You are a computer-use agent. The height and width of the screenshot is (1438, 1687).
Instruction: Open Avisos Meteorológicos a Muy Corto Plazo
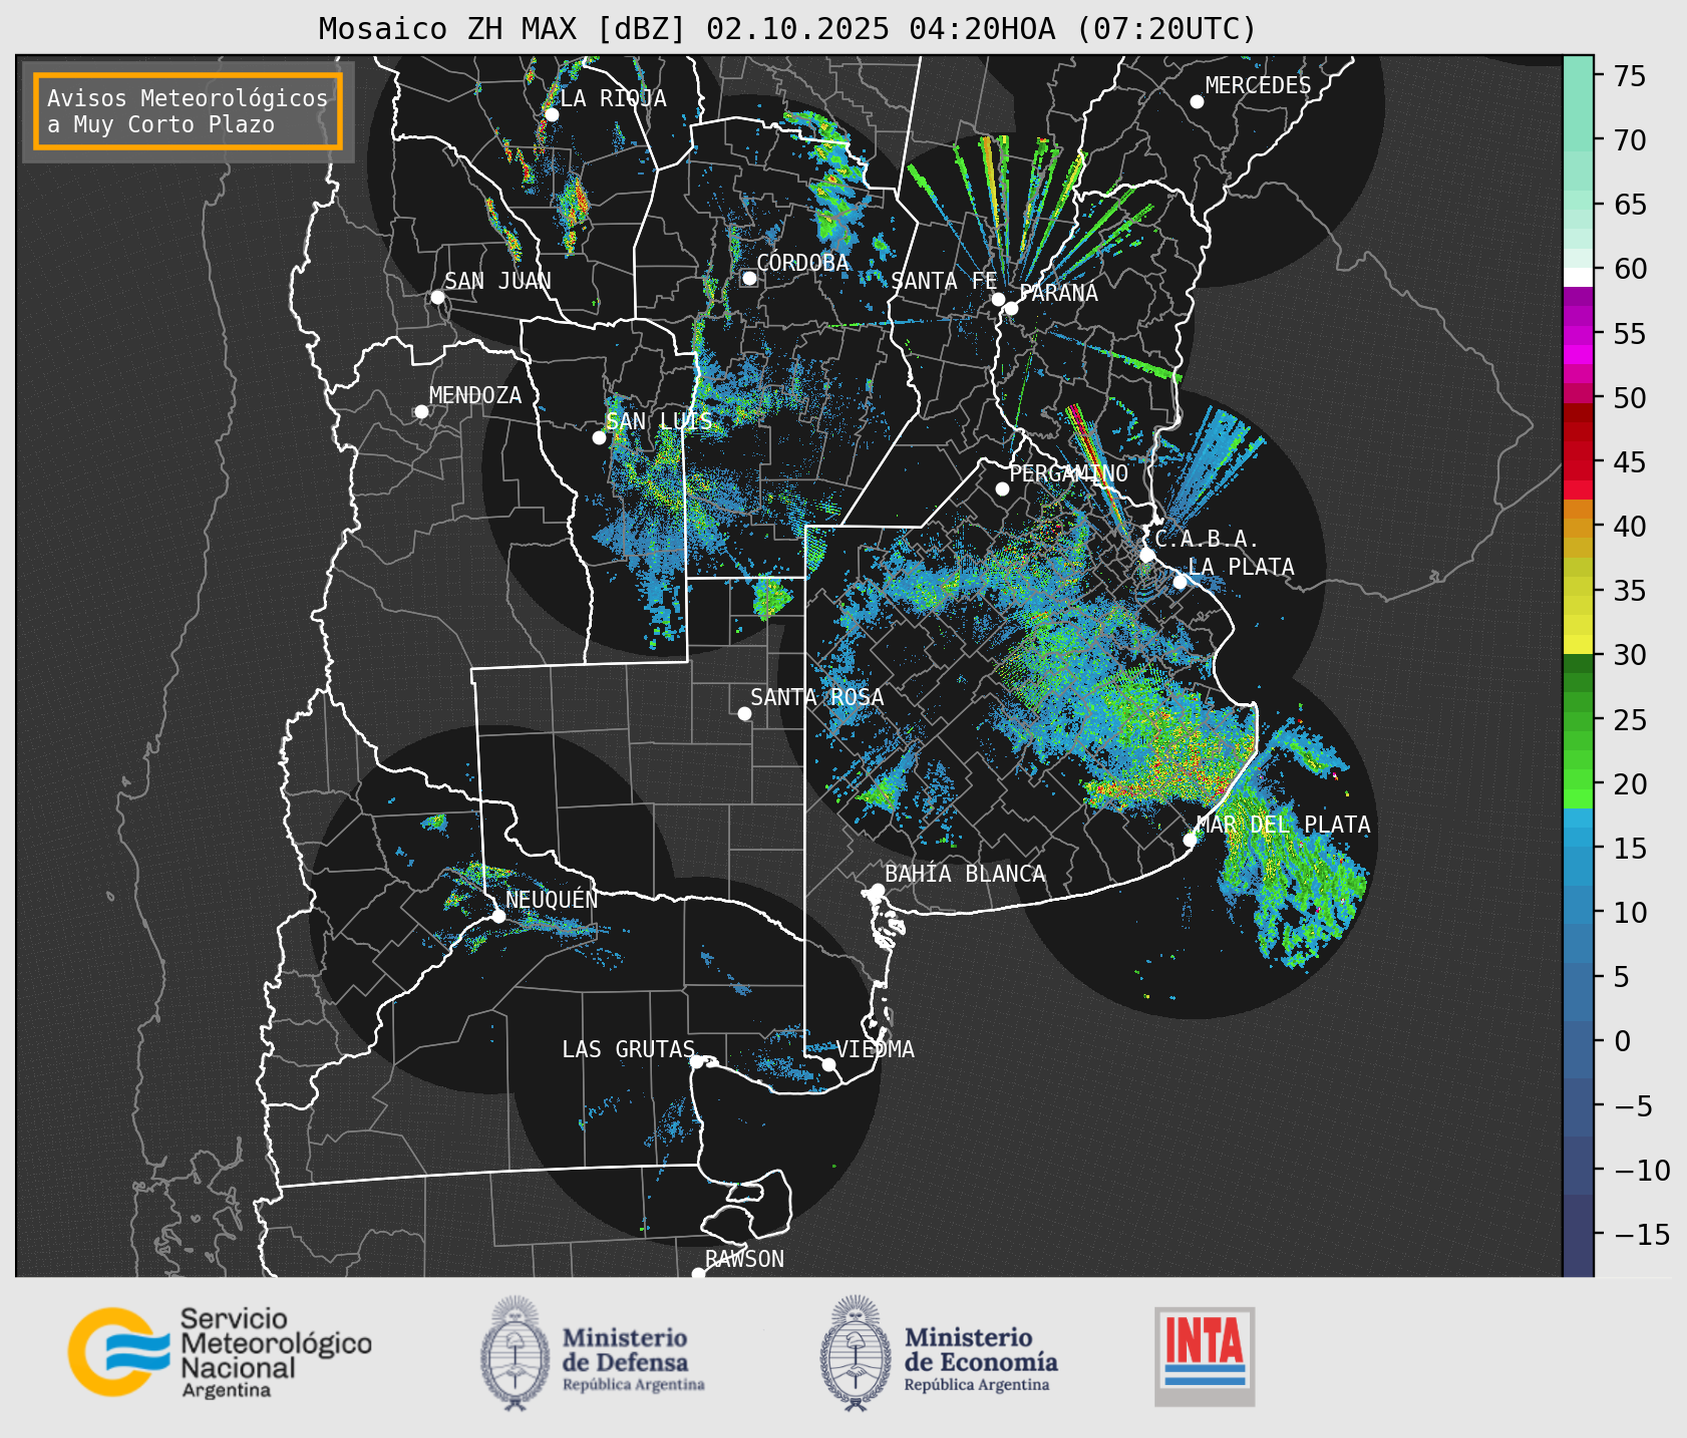[188, 111]
